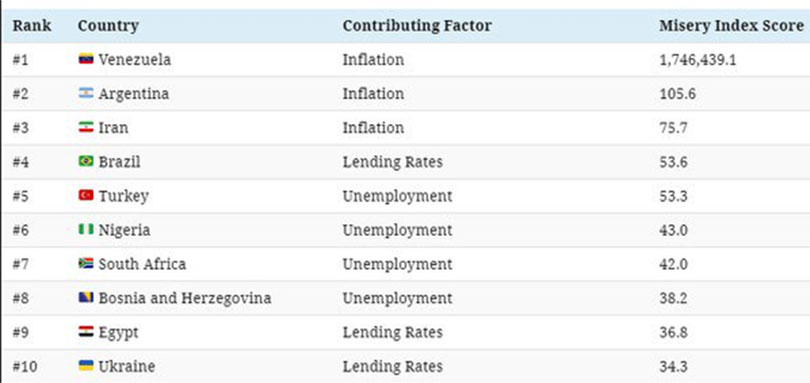This screenshot has height=383, width=810.
Task: Open the Venezuela country name
Action: pyautogui.click(x=134, y=59)
